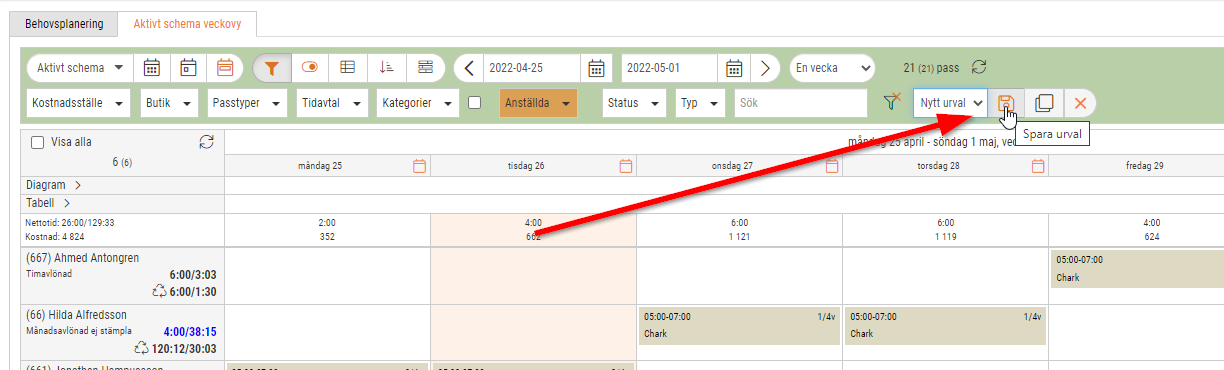Click the Sök search field

[x=800, y=103]
